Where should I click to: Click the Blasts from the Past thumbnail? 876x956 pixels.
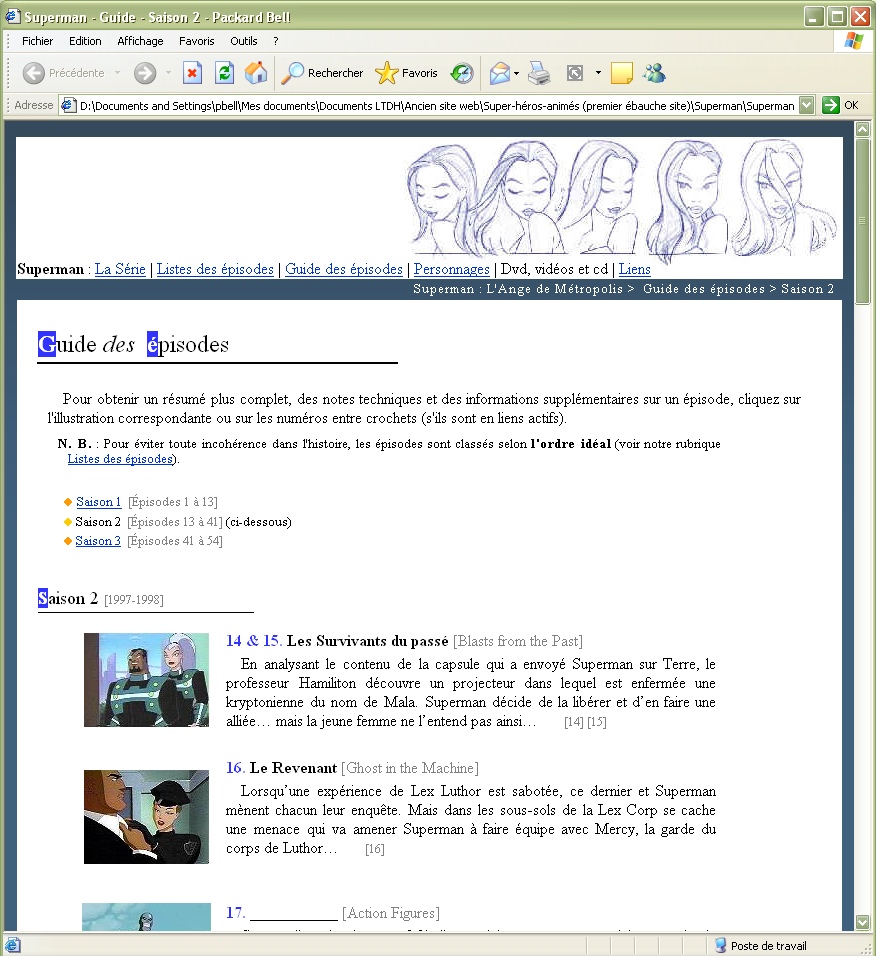pyautogui.click(x=146, y=680)
